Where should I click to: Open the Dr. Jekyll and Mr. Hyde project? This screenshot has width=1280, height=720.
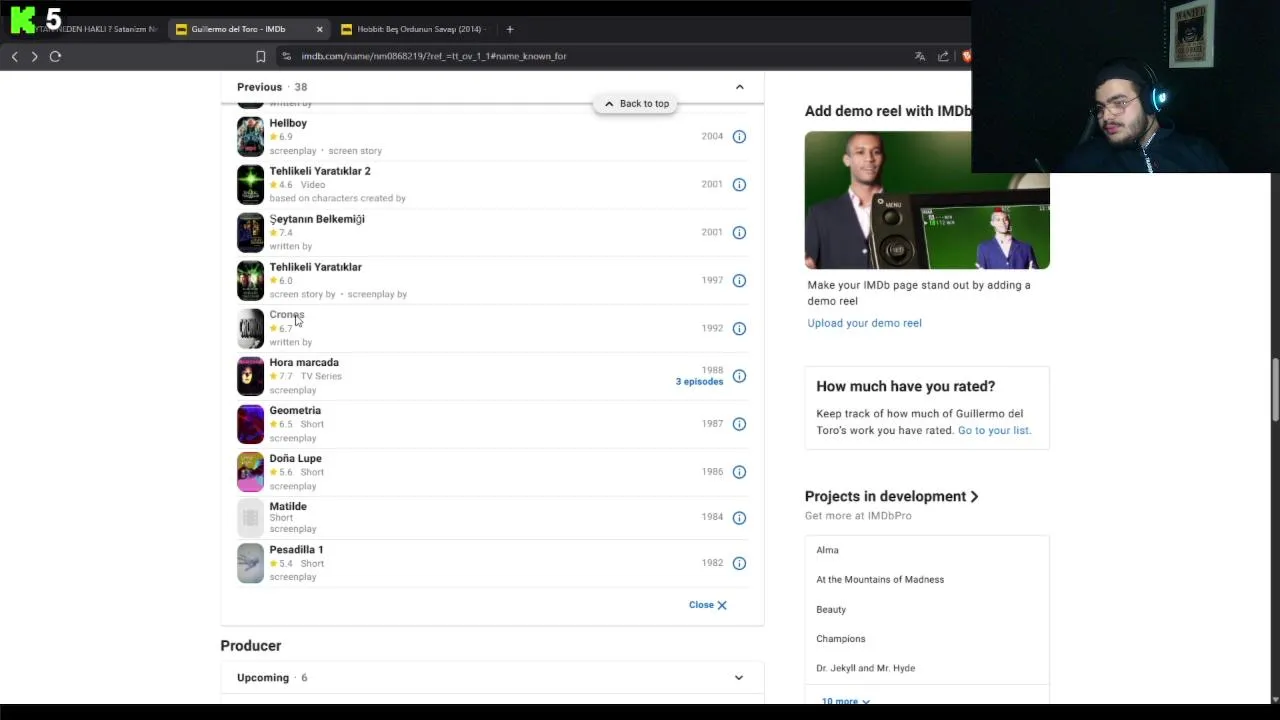[865, 668]
